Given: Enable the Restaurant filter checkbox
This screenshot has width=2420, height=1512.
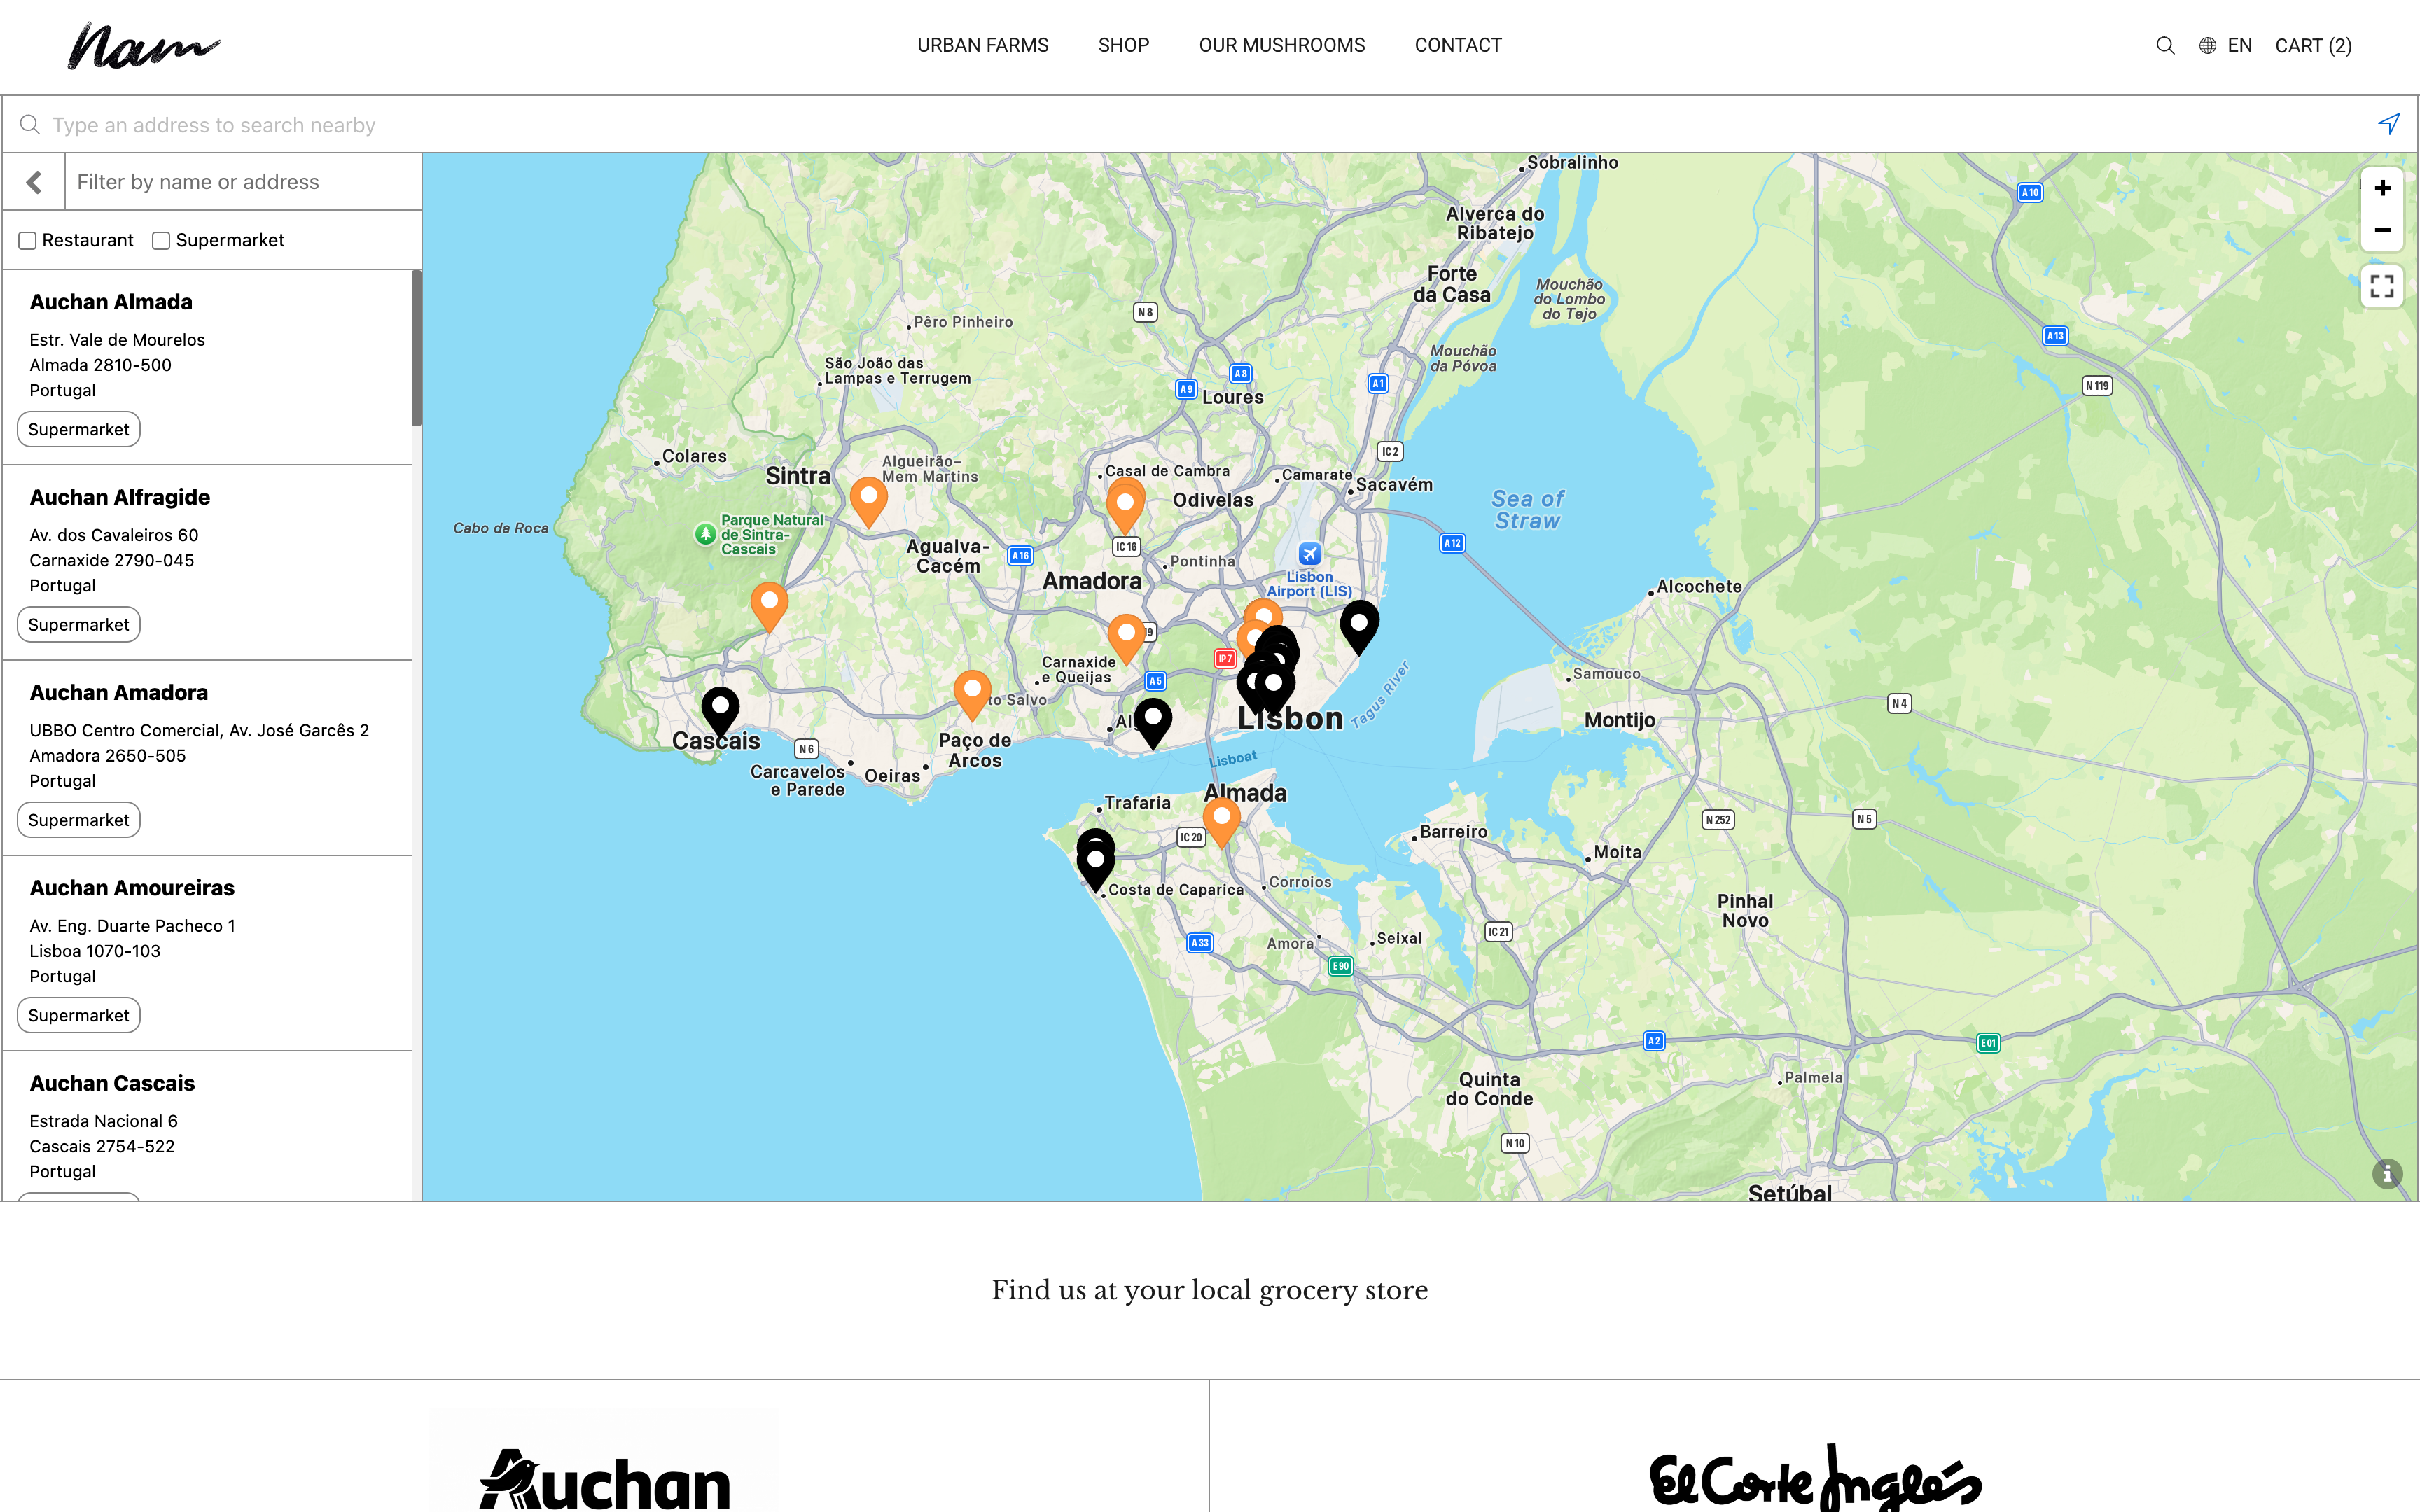Looking at the screenshot, I should tap(28, 241).
